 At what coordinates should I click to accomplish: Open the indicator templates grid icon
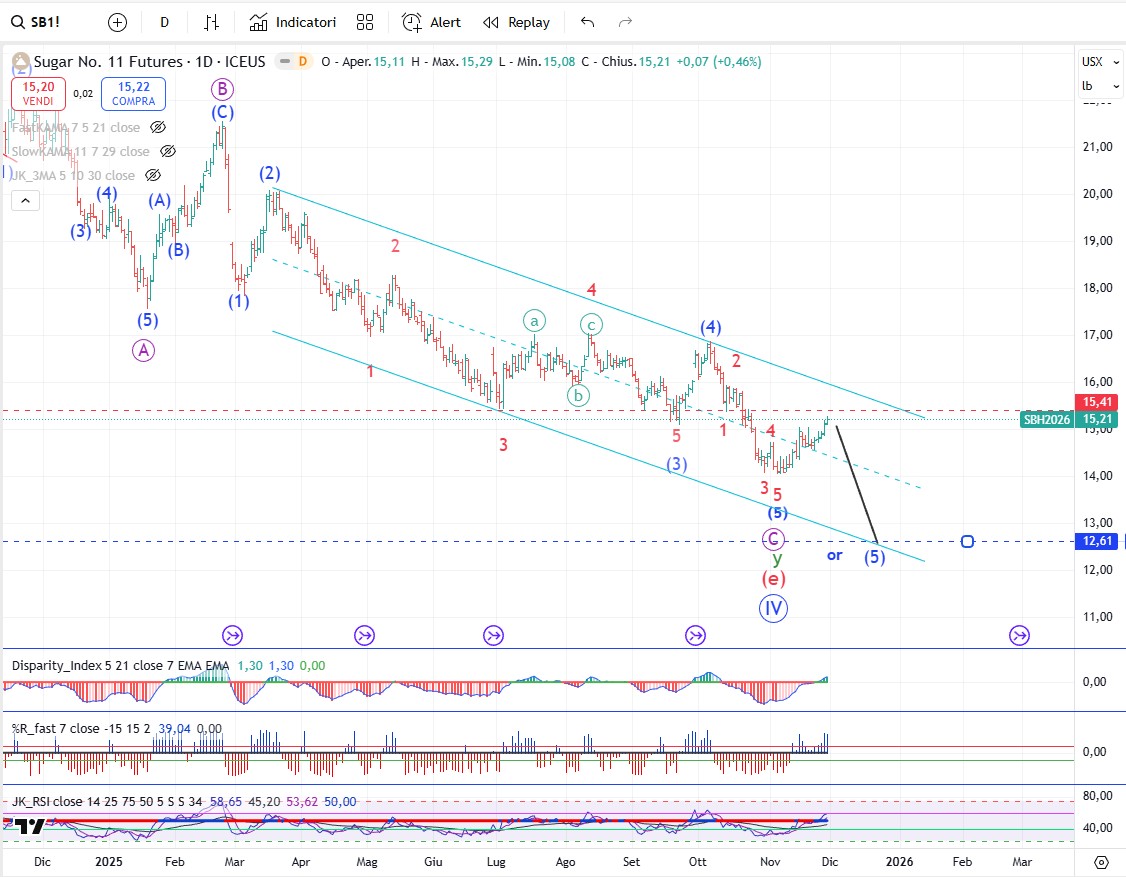tap(365, 22)
